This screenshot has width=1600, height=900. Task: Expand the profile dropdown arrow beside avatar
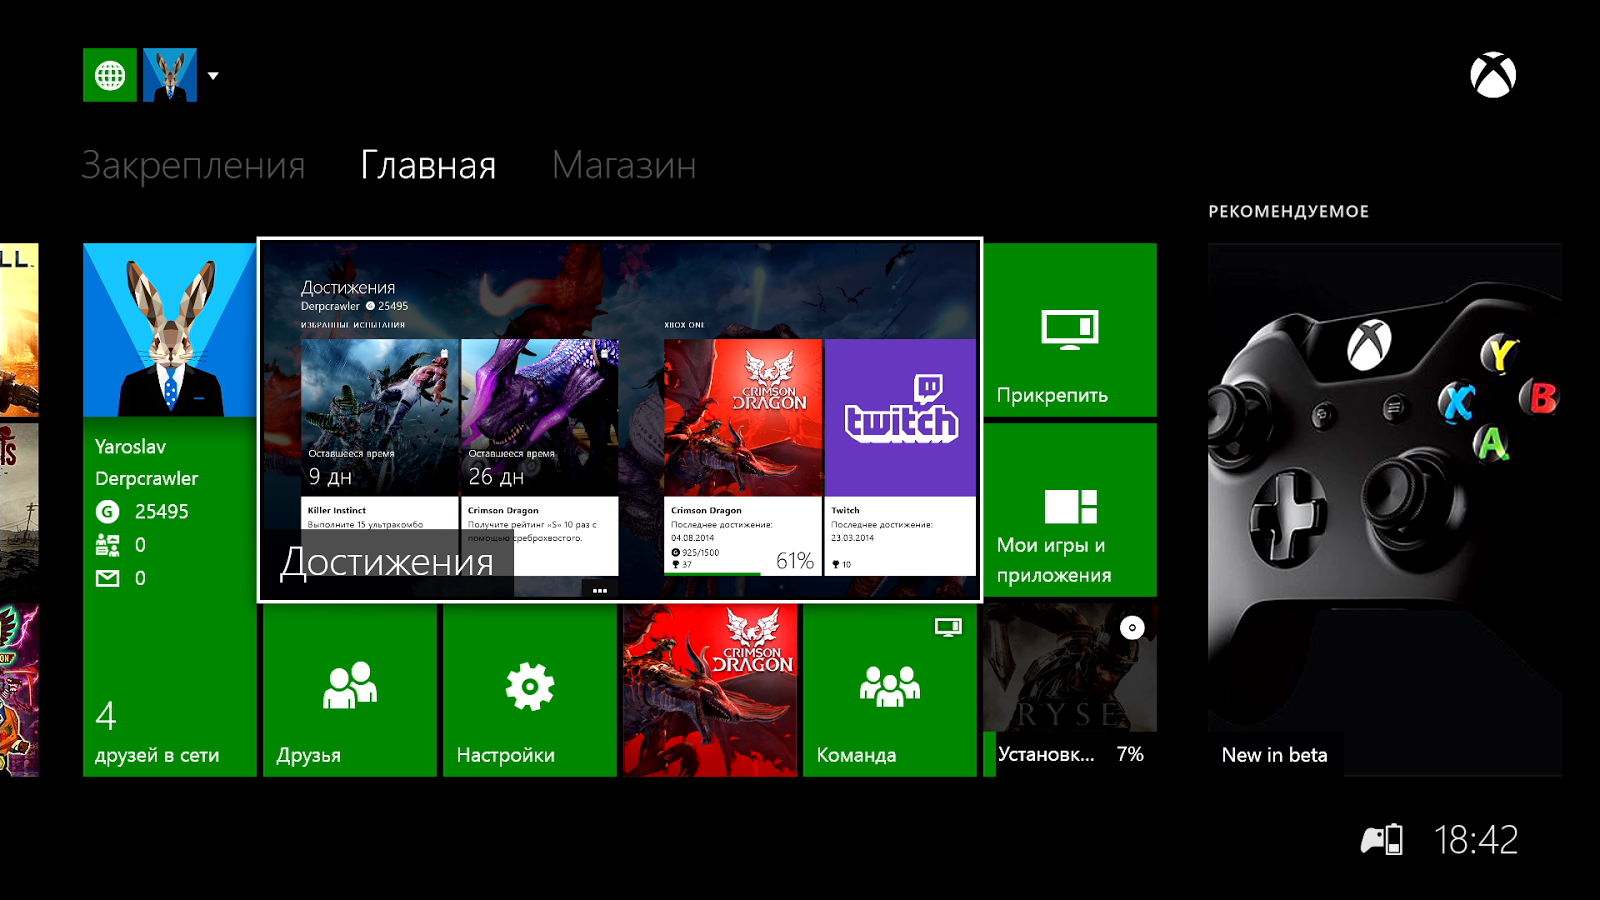click(213, 75)
